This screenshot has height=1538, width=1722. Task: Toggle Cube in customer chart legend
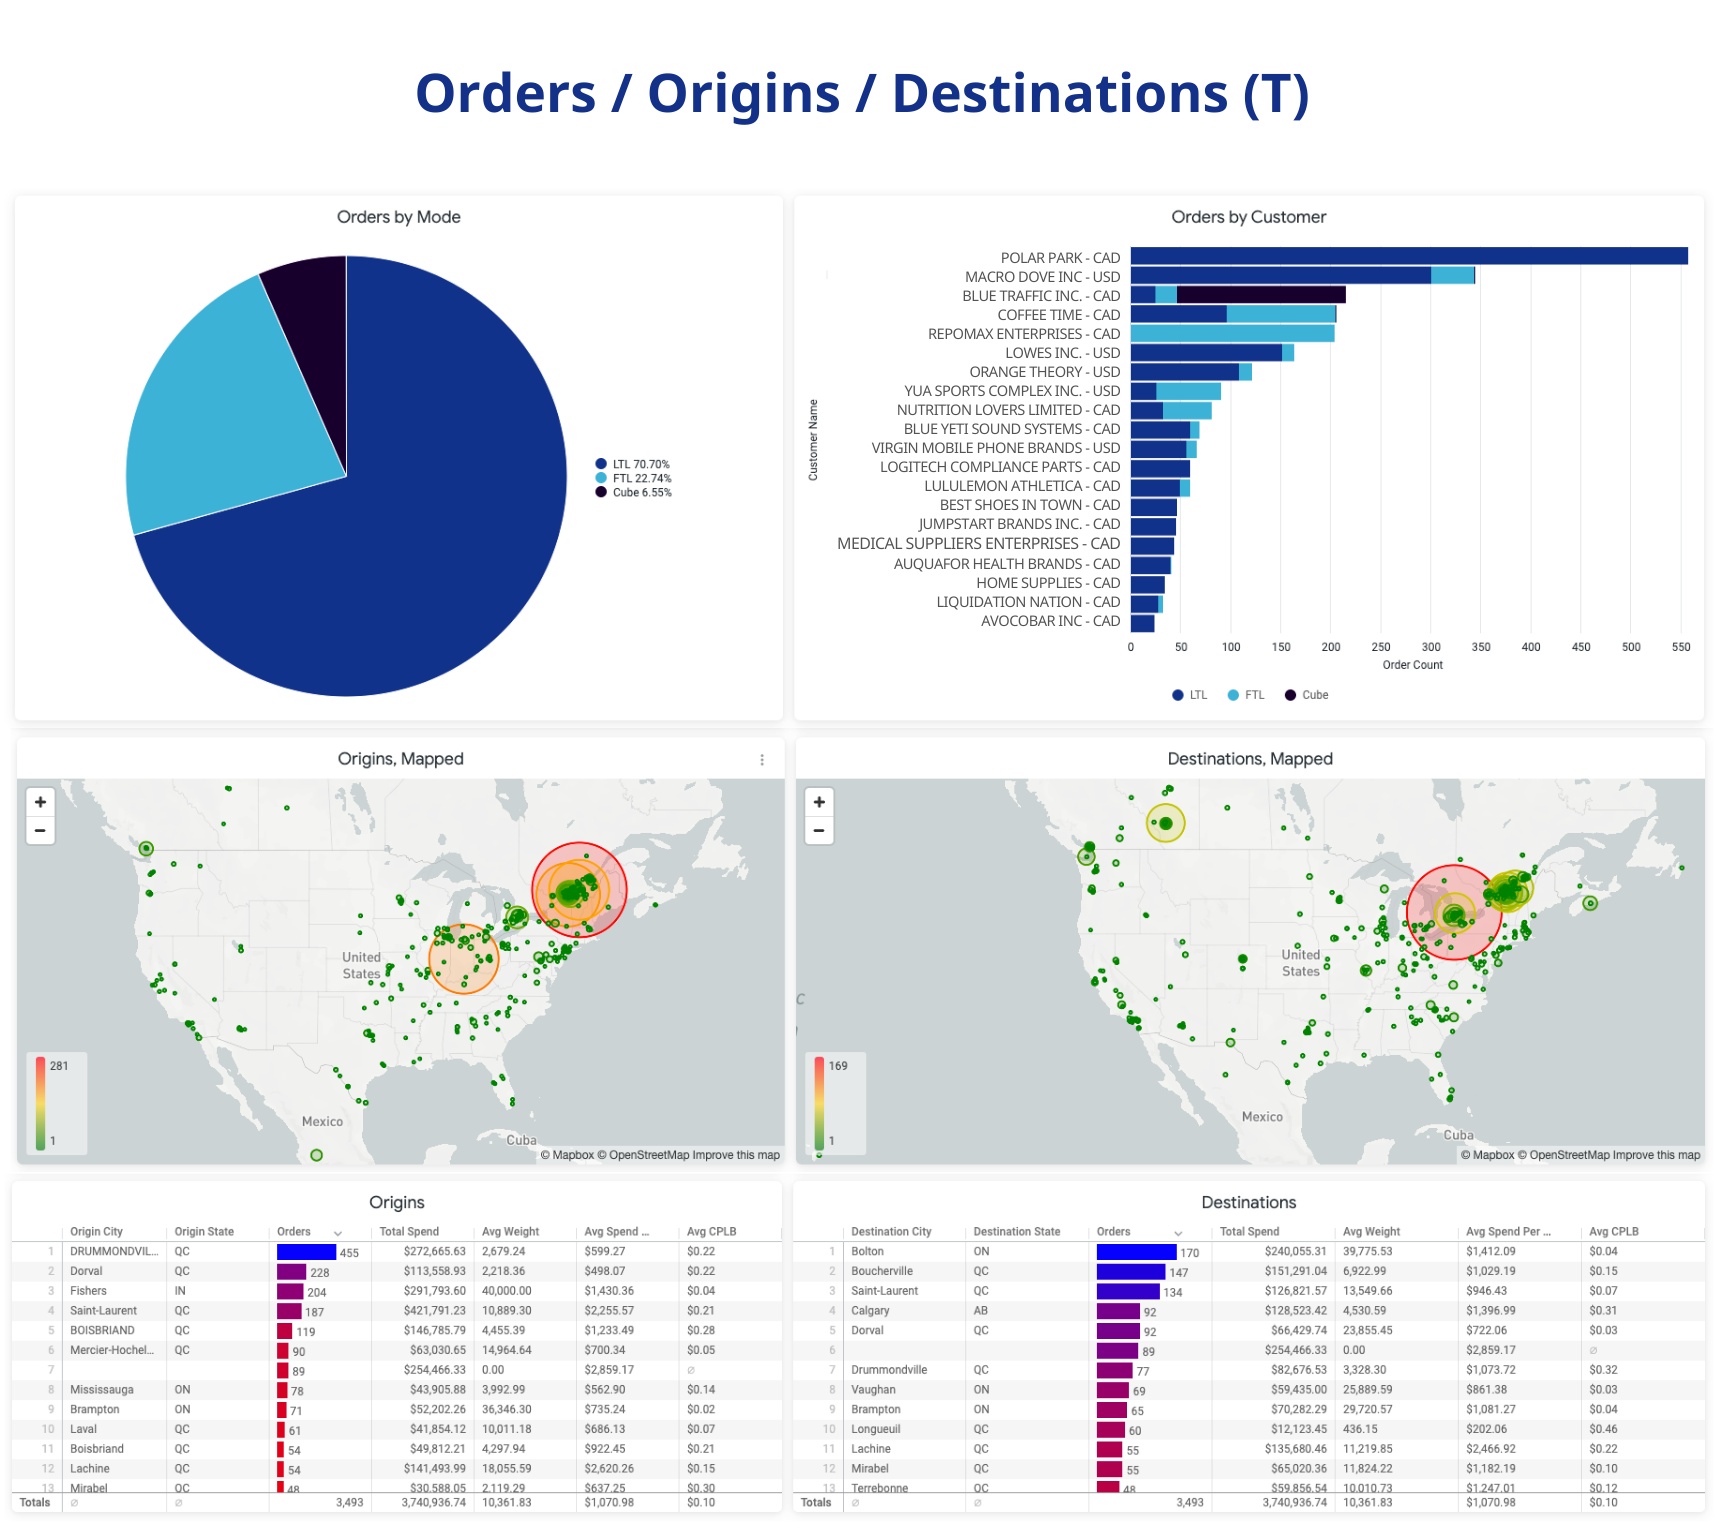[x=1307, y=695]
